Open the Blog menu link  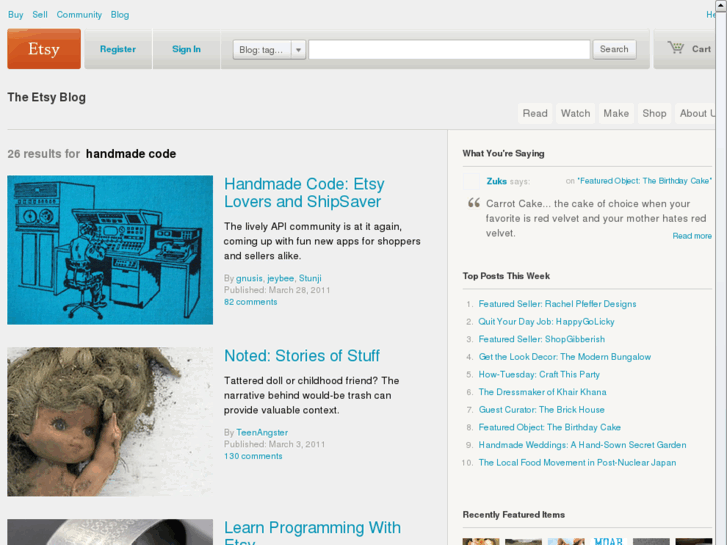click(x=120, y=15)
